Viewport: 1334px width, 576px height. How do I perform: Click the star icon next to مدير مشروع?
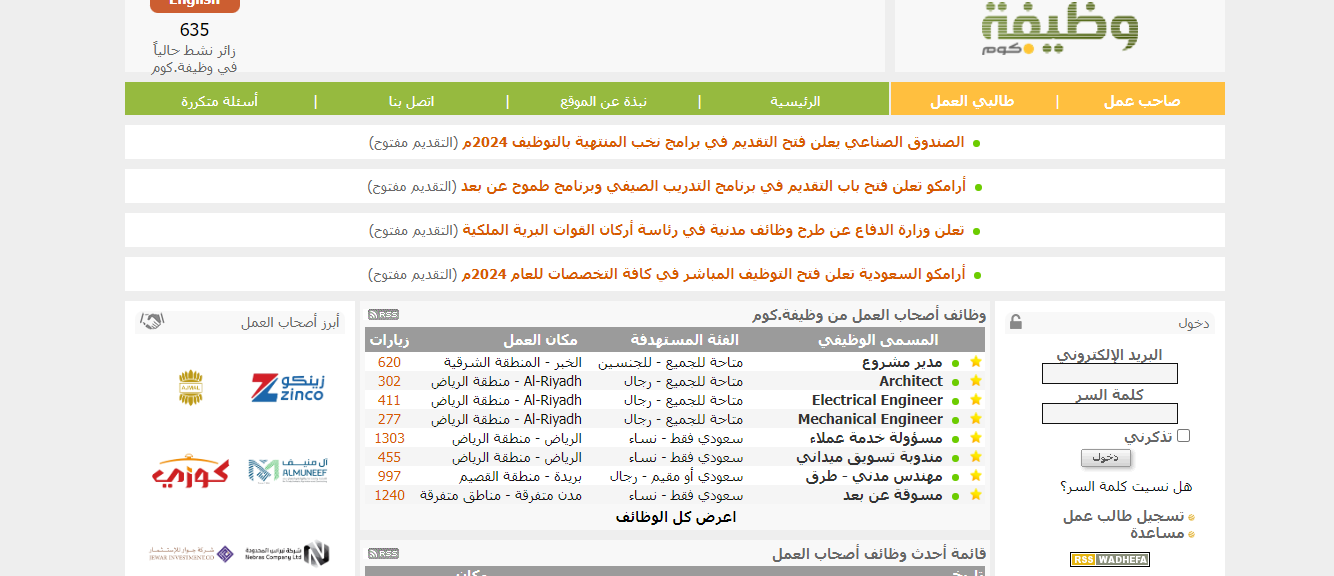[x=976, y=362]
